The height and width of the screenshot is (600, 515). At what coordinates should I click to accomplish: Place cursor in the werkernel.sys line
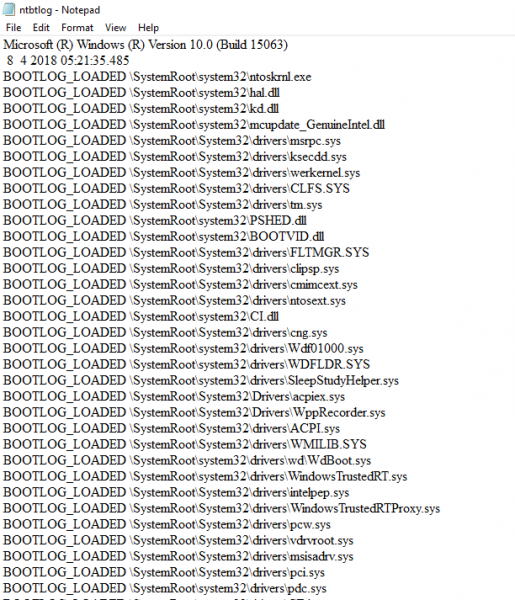(x=182, y=173)
